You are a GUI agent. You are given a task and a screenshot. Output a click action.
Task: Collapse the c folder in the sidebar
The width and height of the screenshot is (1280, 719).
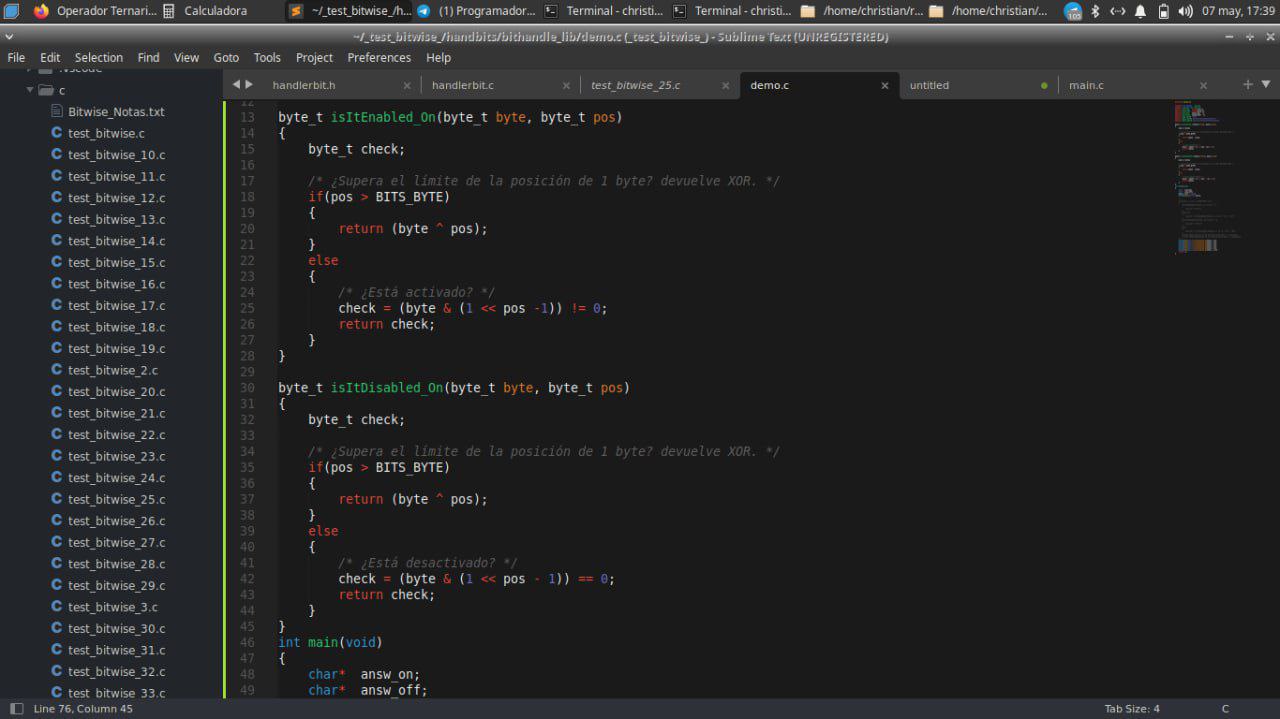pyautogui.click(x=30, y=89)
